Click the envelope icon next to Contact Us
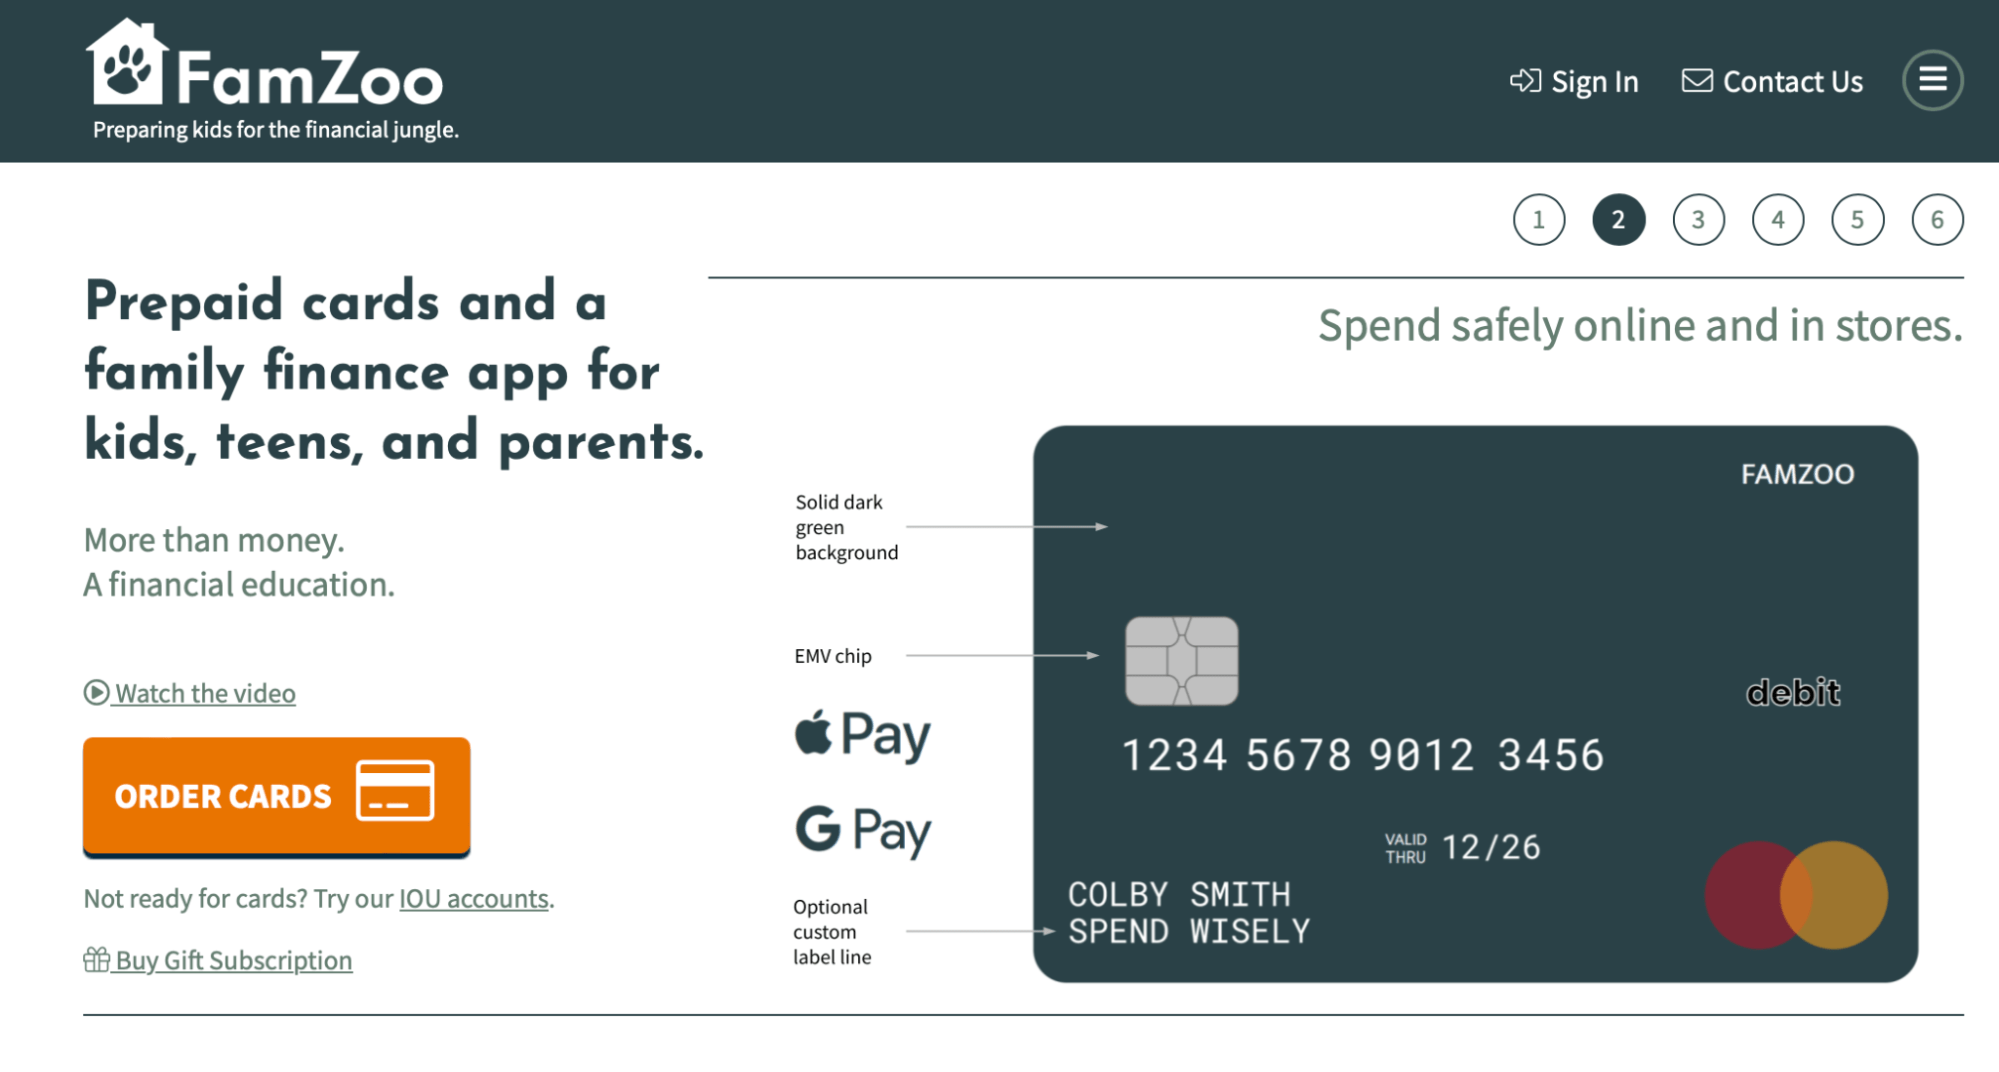 coord(1697,81)
